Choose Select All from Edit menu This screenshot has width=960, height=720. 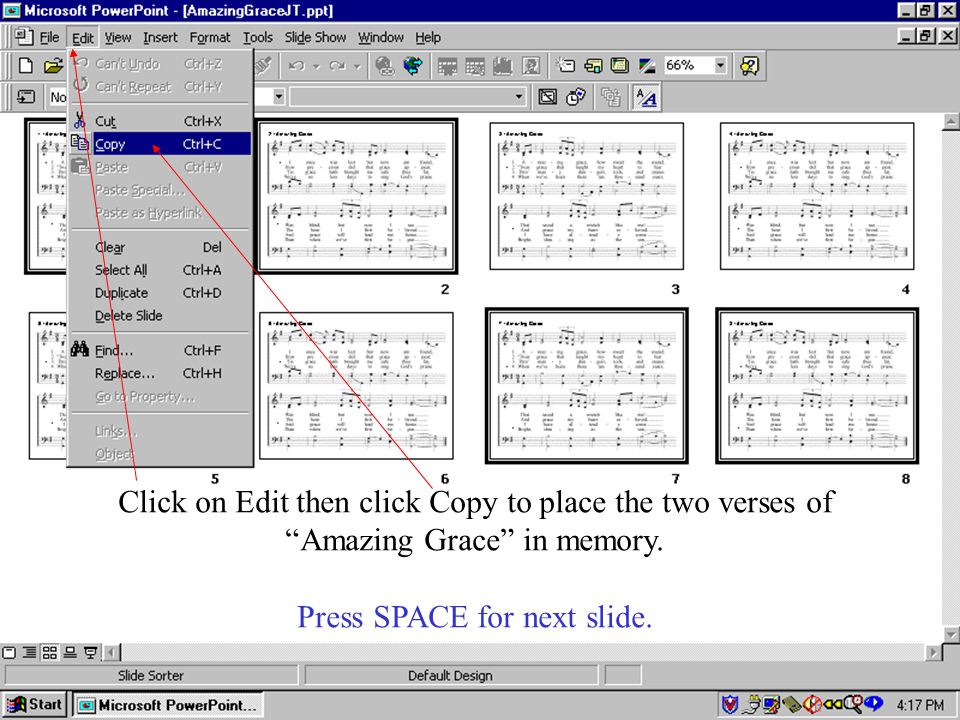click(160, 270)
